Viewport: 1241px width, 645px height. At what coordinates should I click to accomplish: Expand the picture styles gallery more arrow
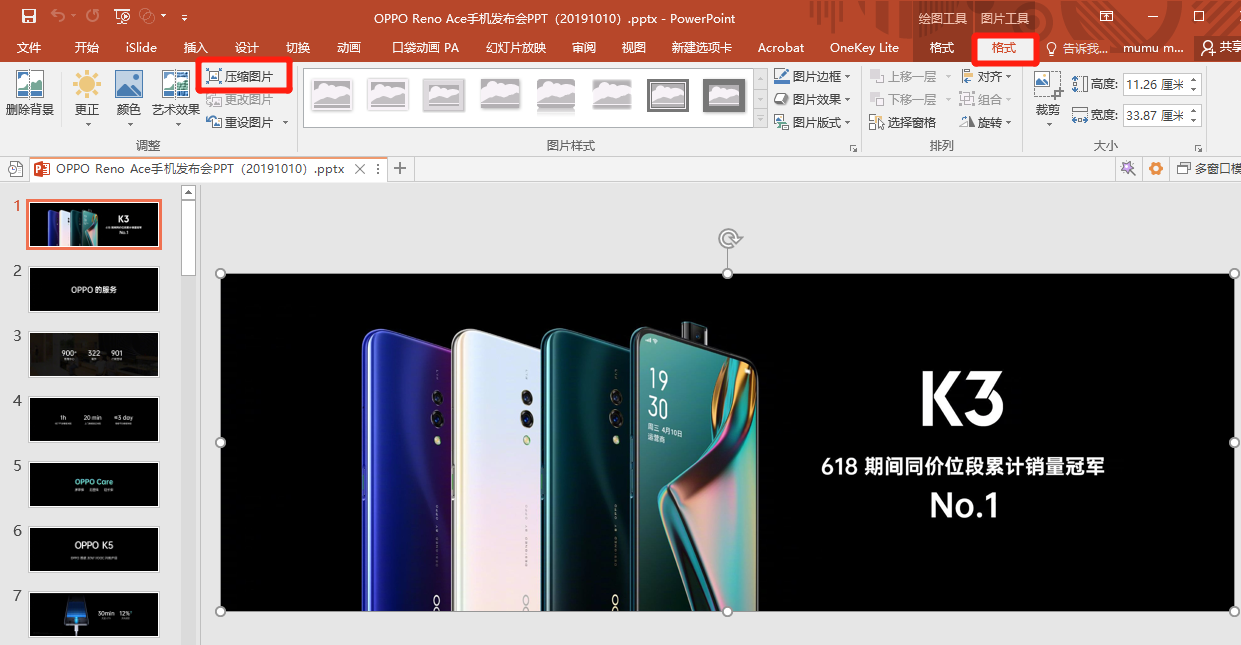(759, 120)
